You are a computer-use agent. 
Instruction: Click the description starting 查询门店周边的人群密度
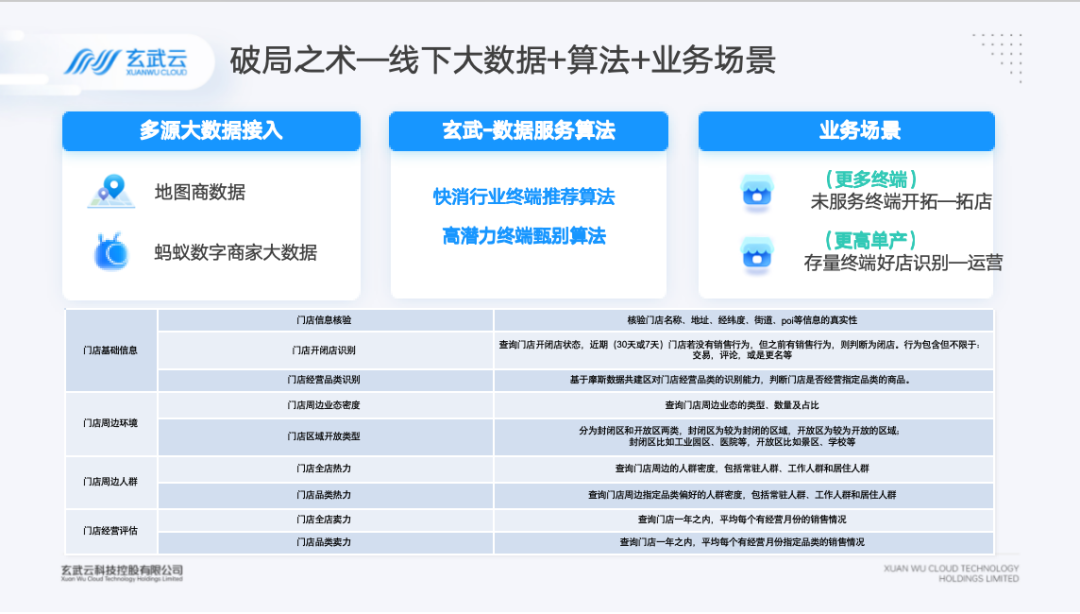click(x=742, y=469)
